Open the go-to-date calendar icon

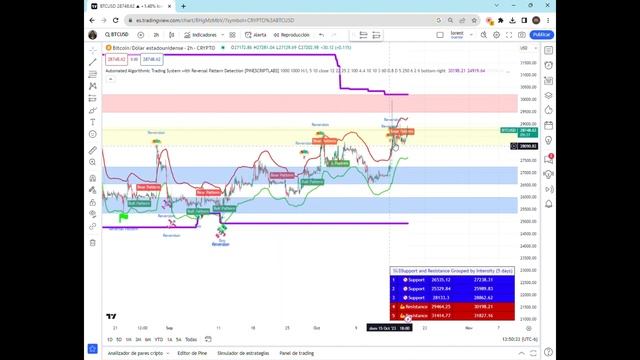[x=208, y=339]
